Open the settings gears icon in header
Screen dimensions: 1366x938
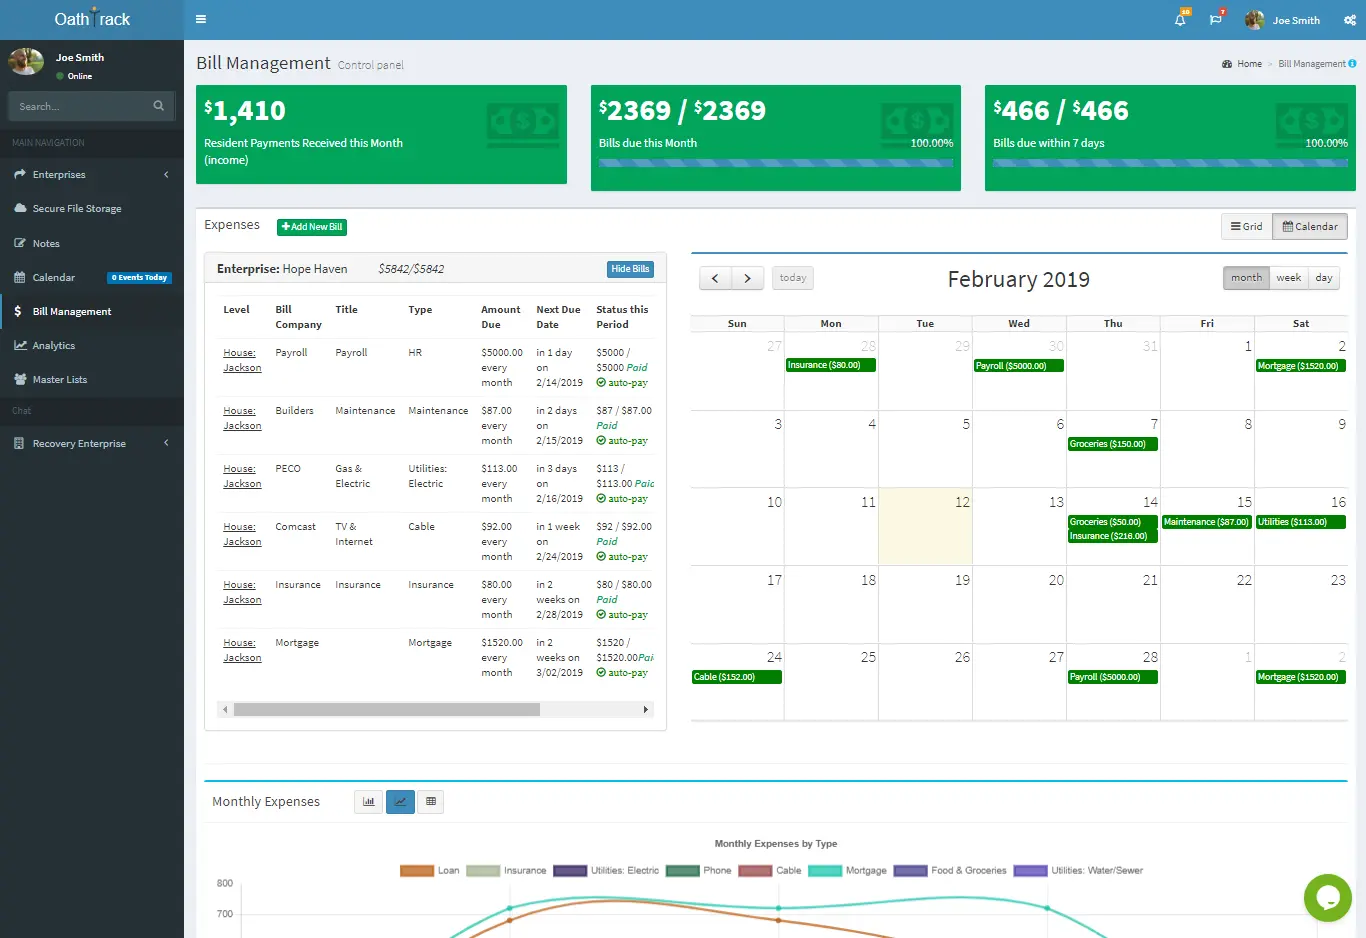[1349, 20]
